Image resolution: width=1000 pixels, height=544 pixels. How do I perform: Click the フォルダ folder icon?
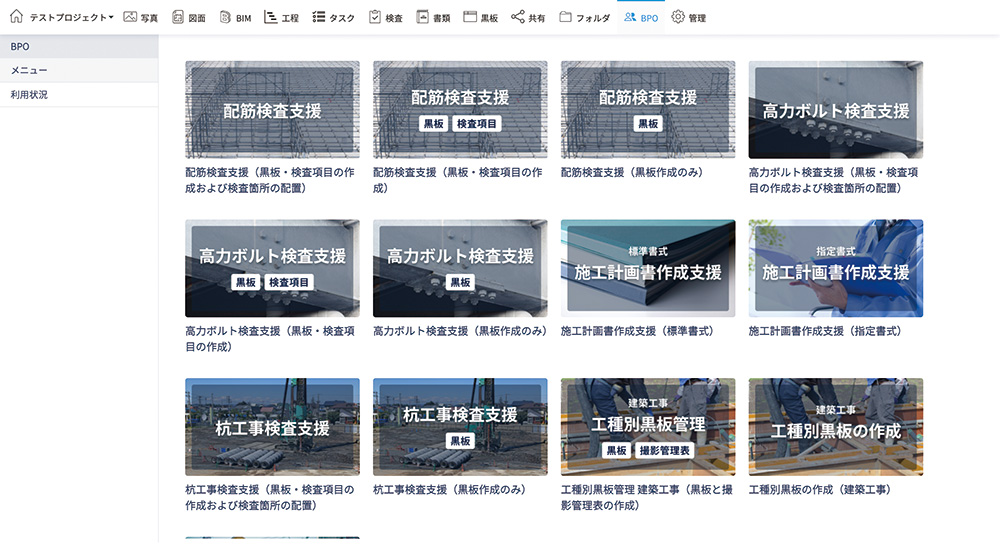click(565, 17)
